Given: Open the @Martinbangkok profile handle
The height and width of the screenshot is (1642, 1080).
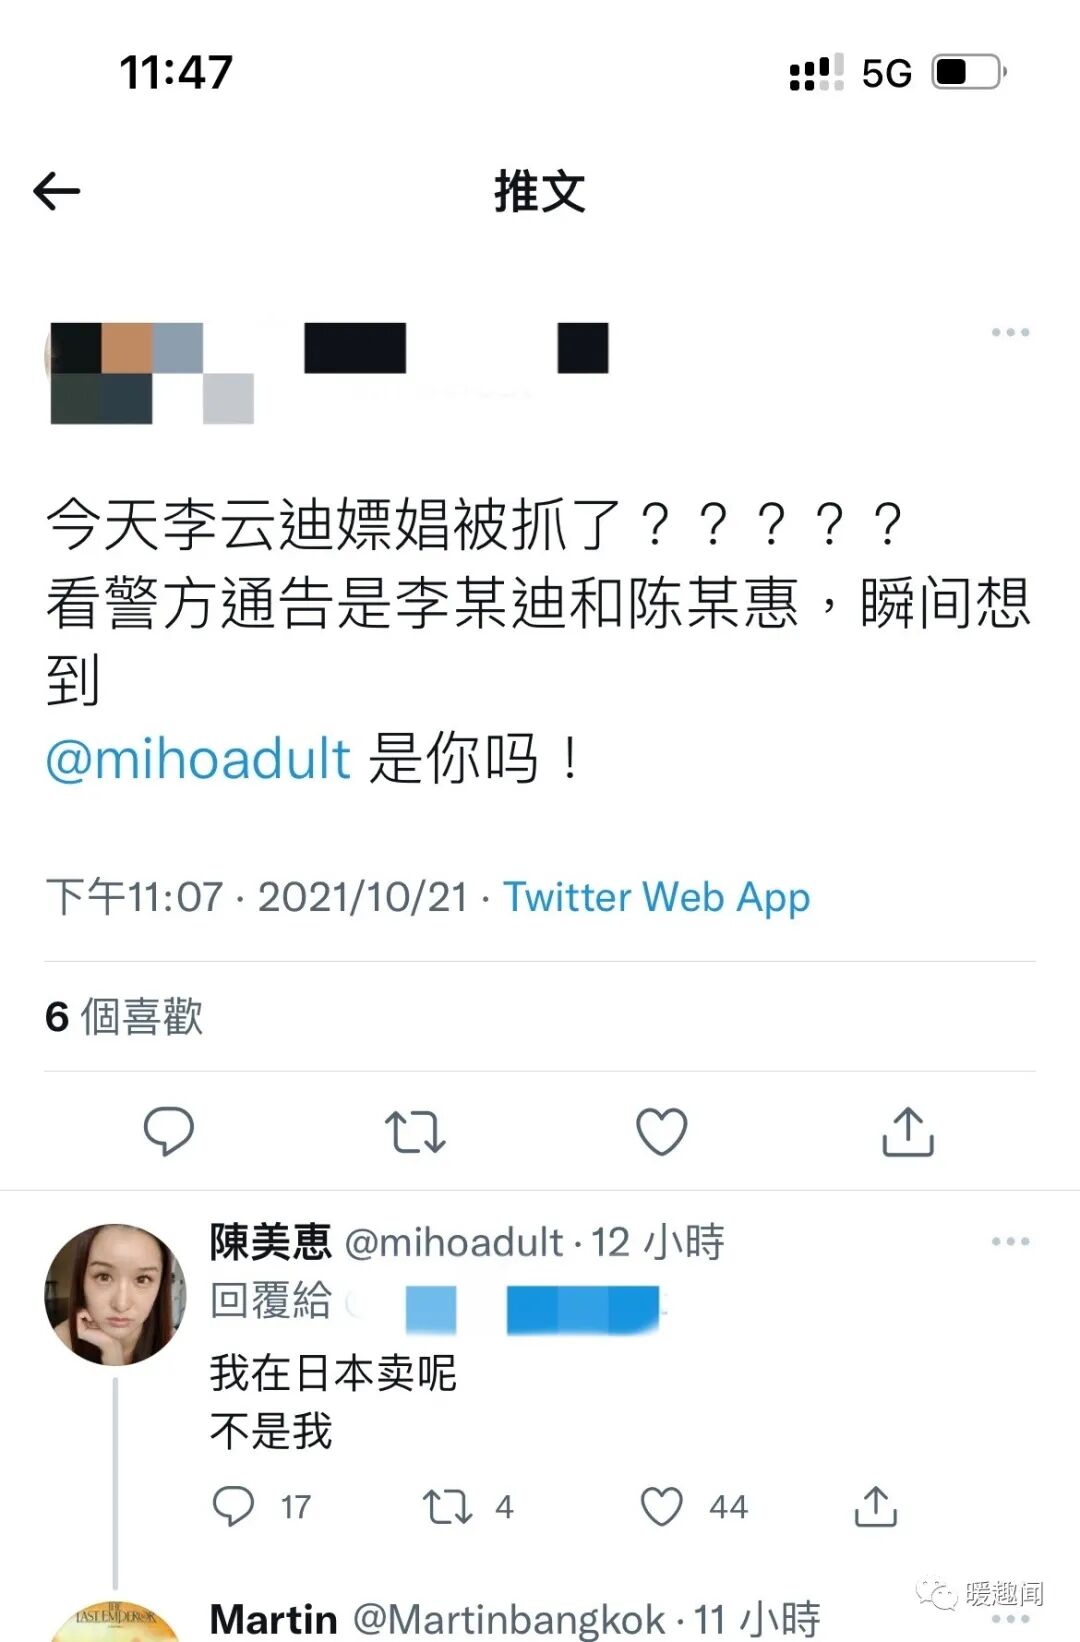Looking at the screenshot, I should coord(509,1619).
